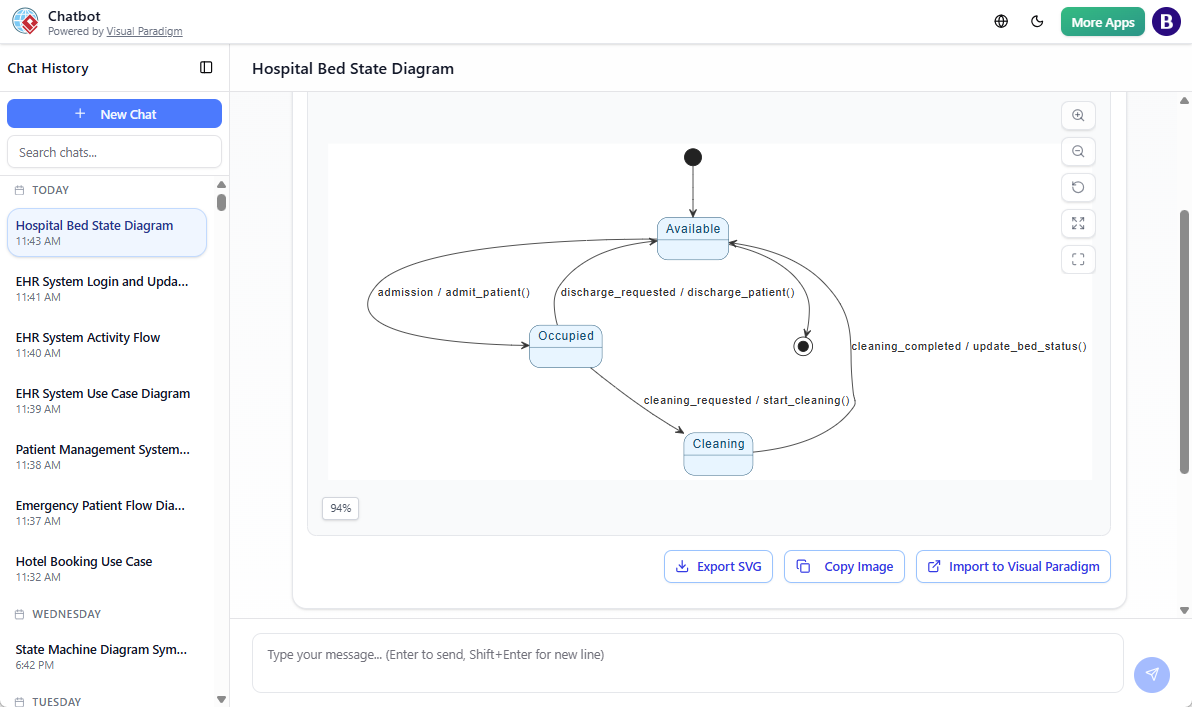
Task: Click the globe language icon
Action: coord(1001,22)
